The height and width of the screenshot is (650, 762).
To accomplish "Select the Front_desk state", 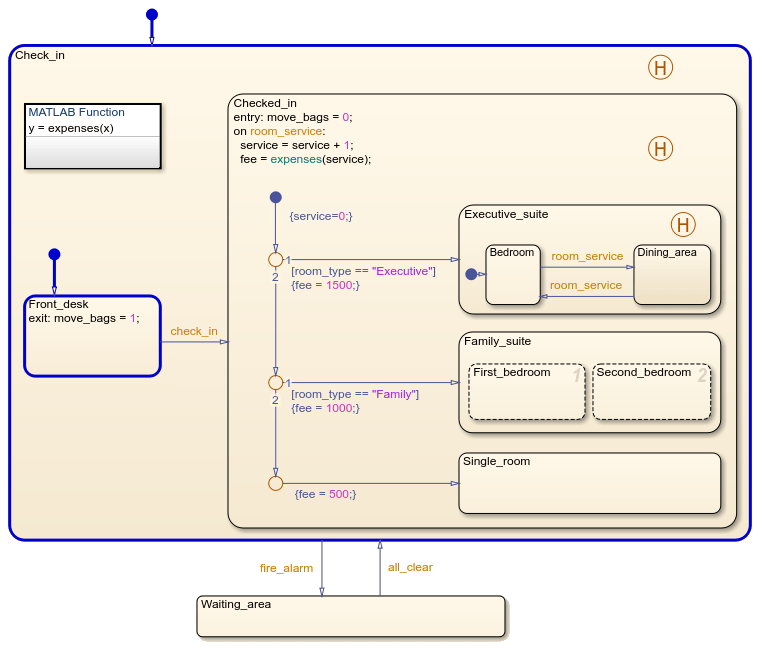I will click(x=92, y=347).
